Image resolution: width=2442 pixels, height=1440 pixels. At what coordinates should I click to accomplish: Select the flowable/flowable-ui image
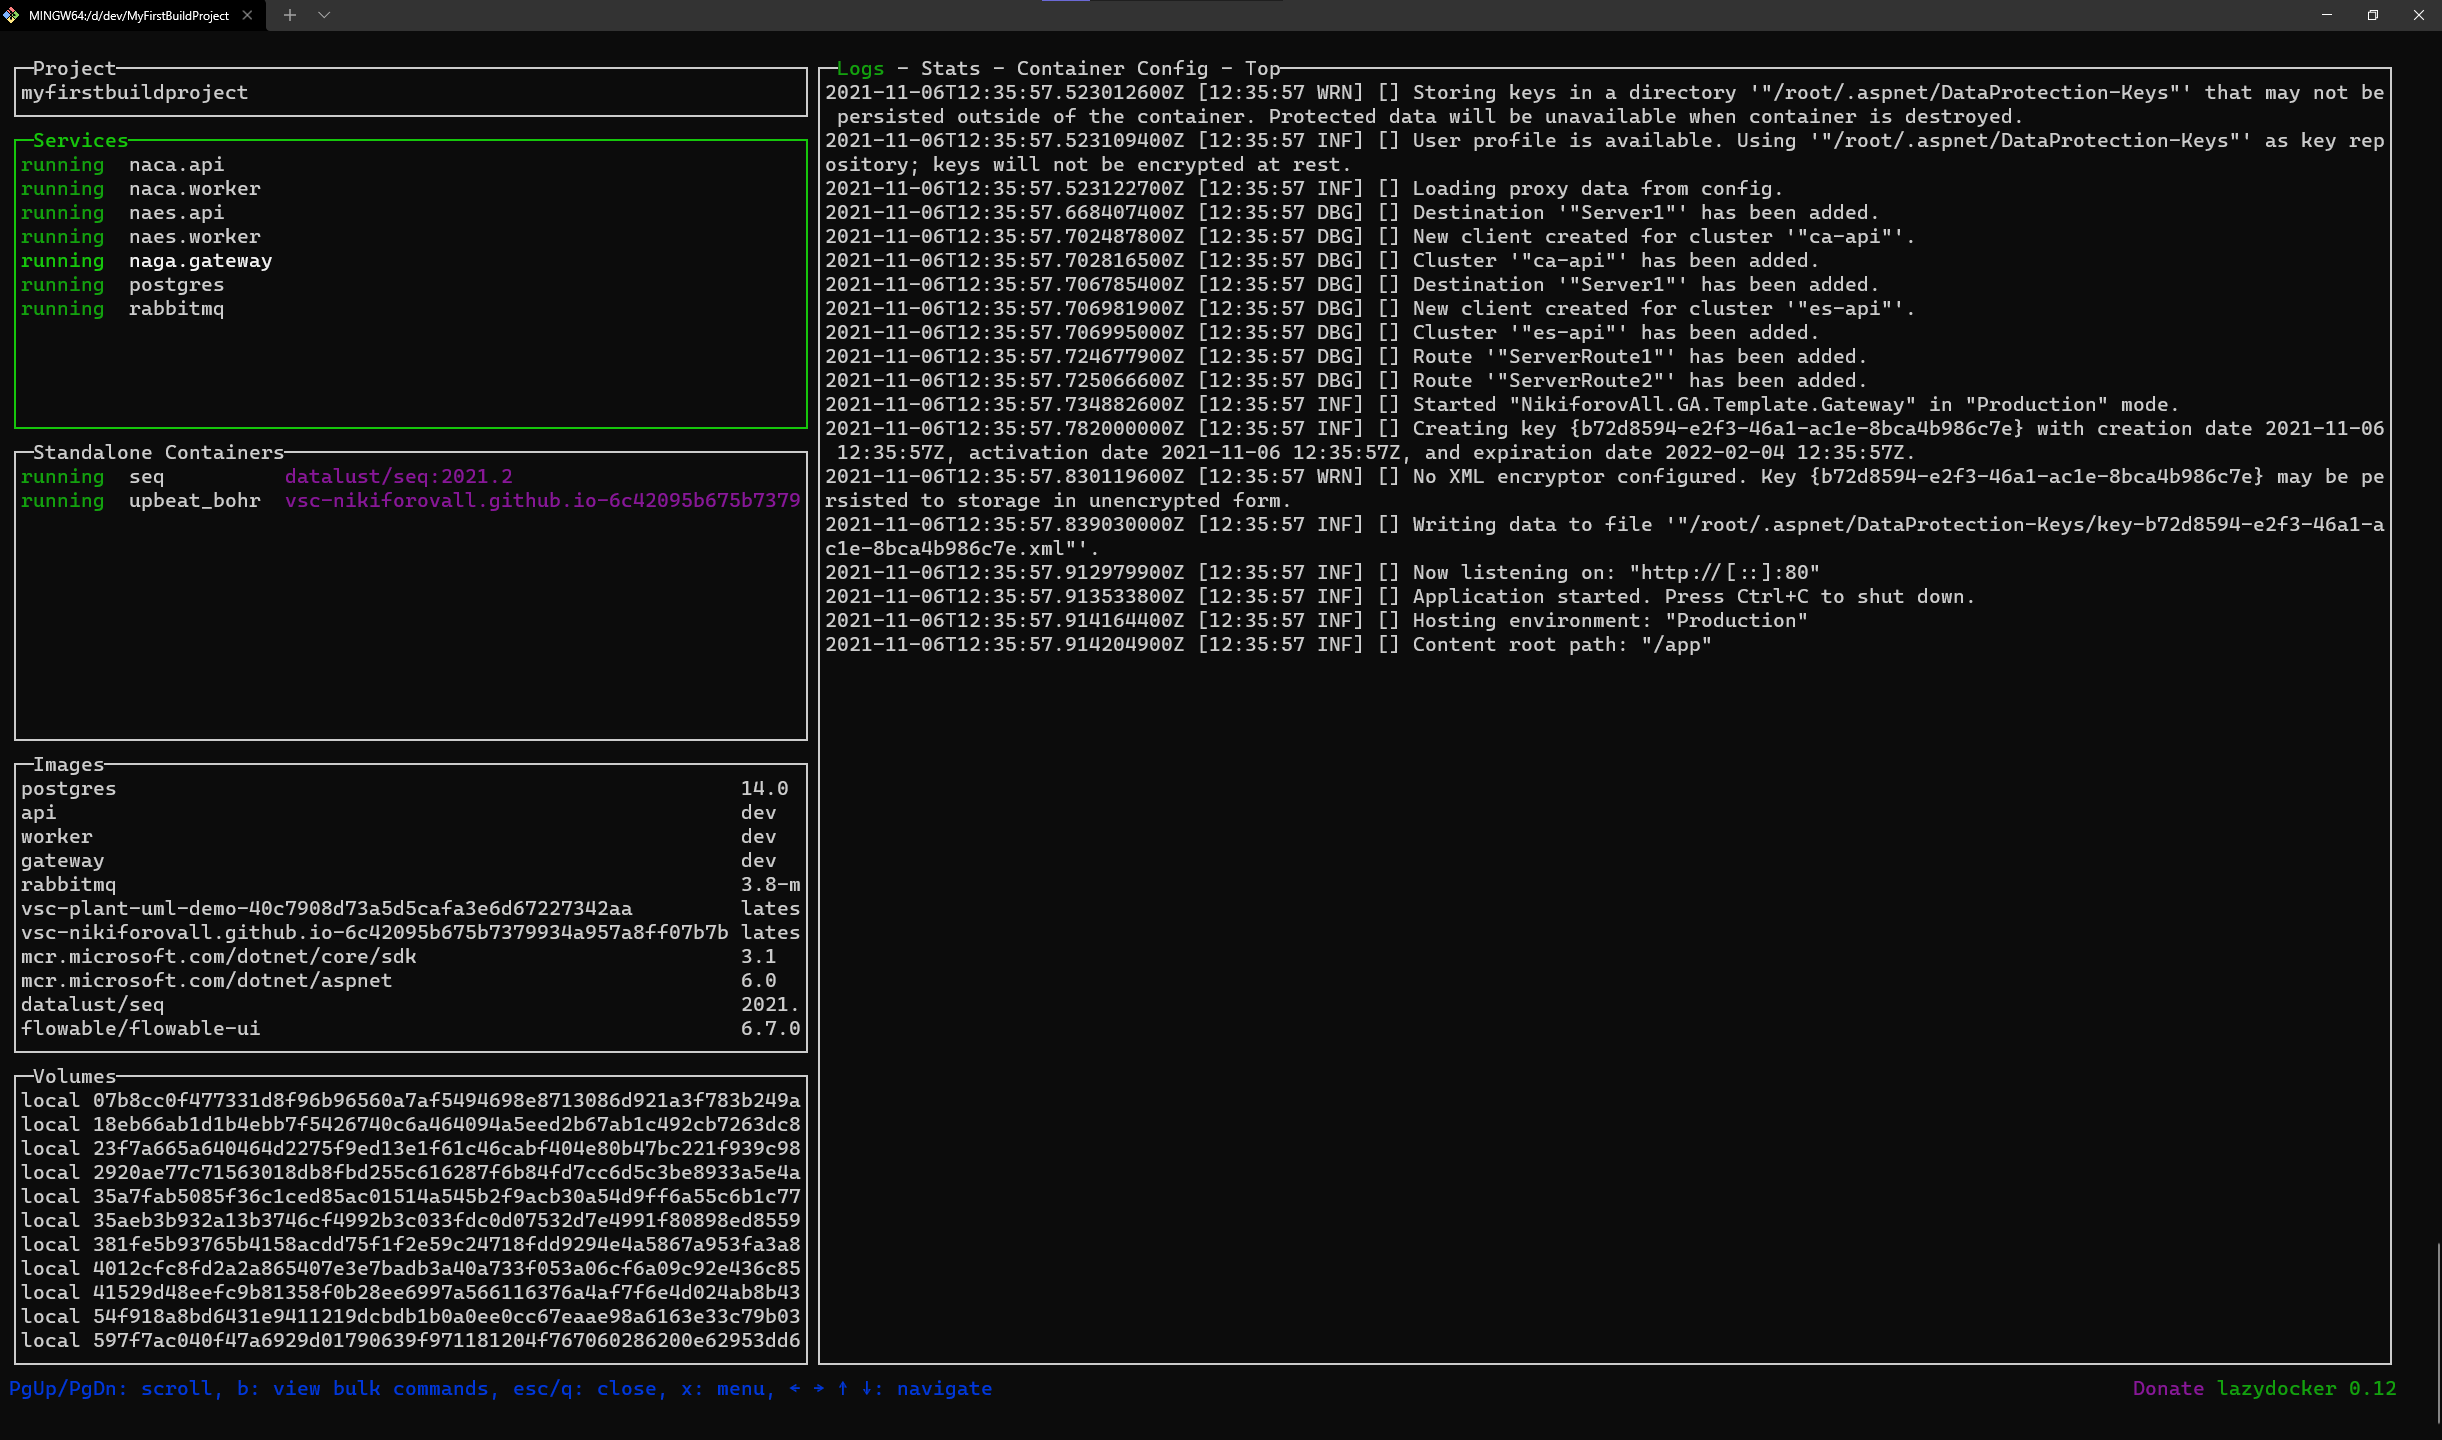click(x=411, y=1028)
